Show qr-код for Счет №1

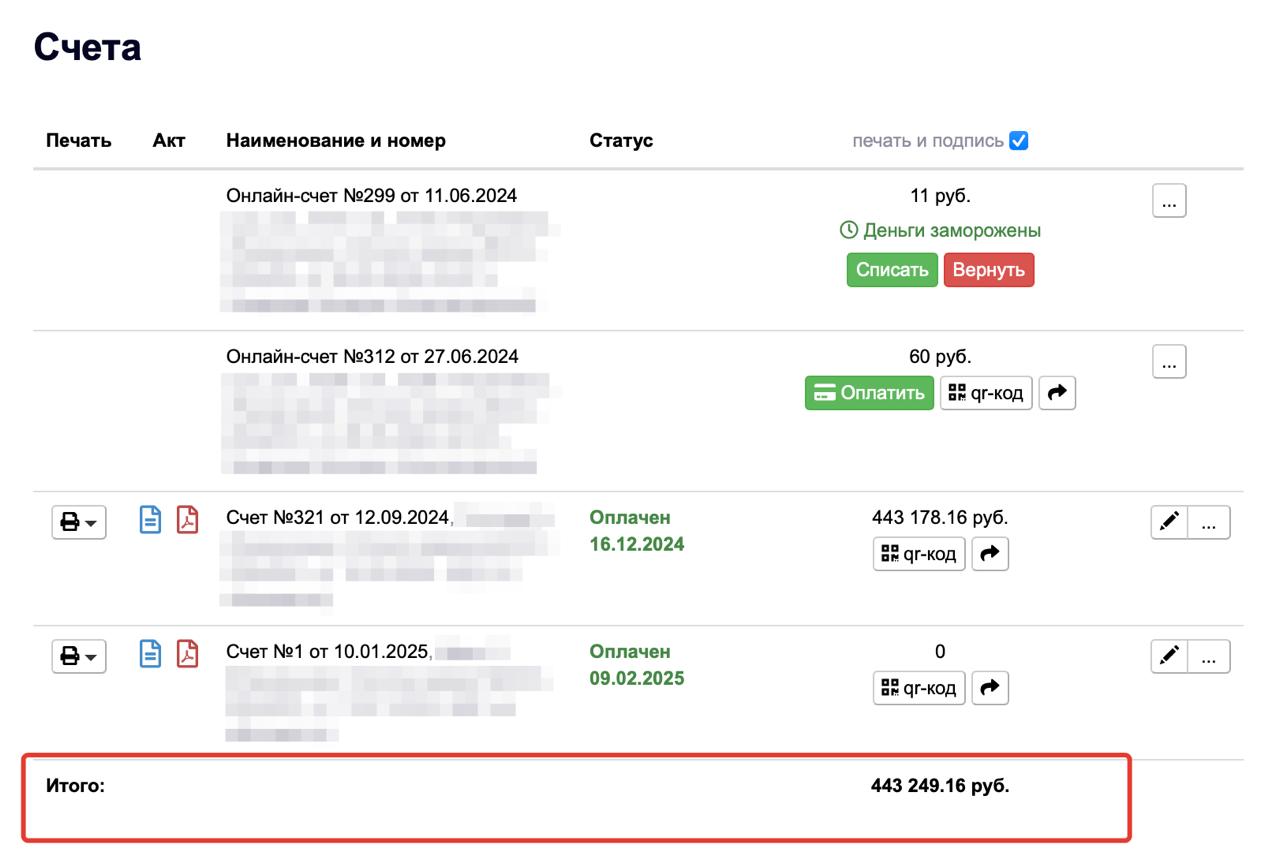click(x=919, y=688)
